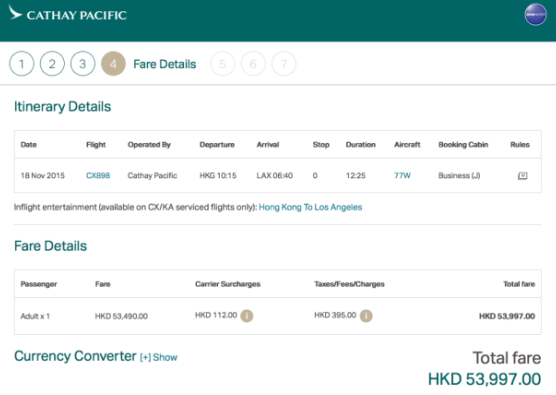Open the oneworld alliance globe icon

(535, 15)
